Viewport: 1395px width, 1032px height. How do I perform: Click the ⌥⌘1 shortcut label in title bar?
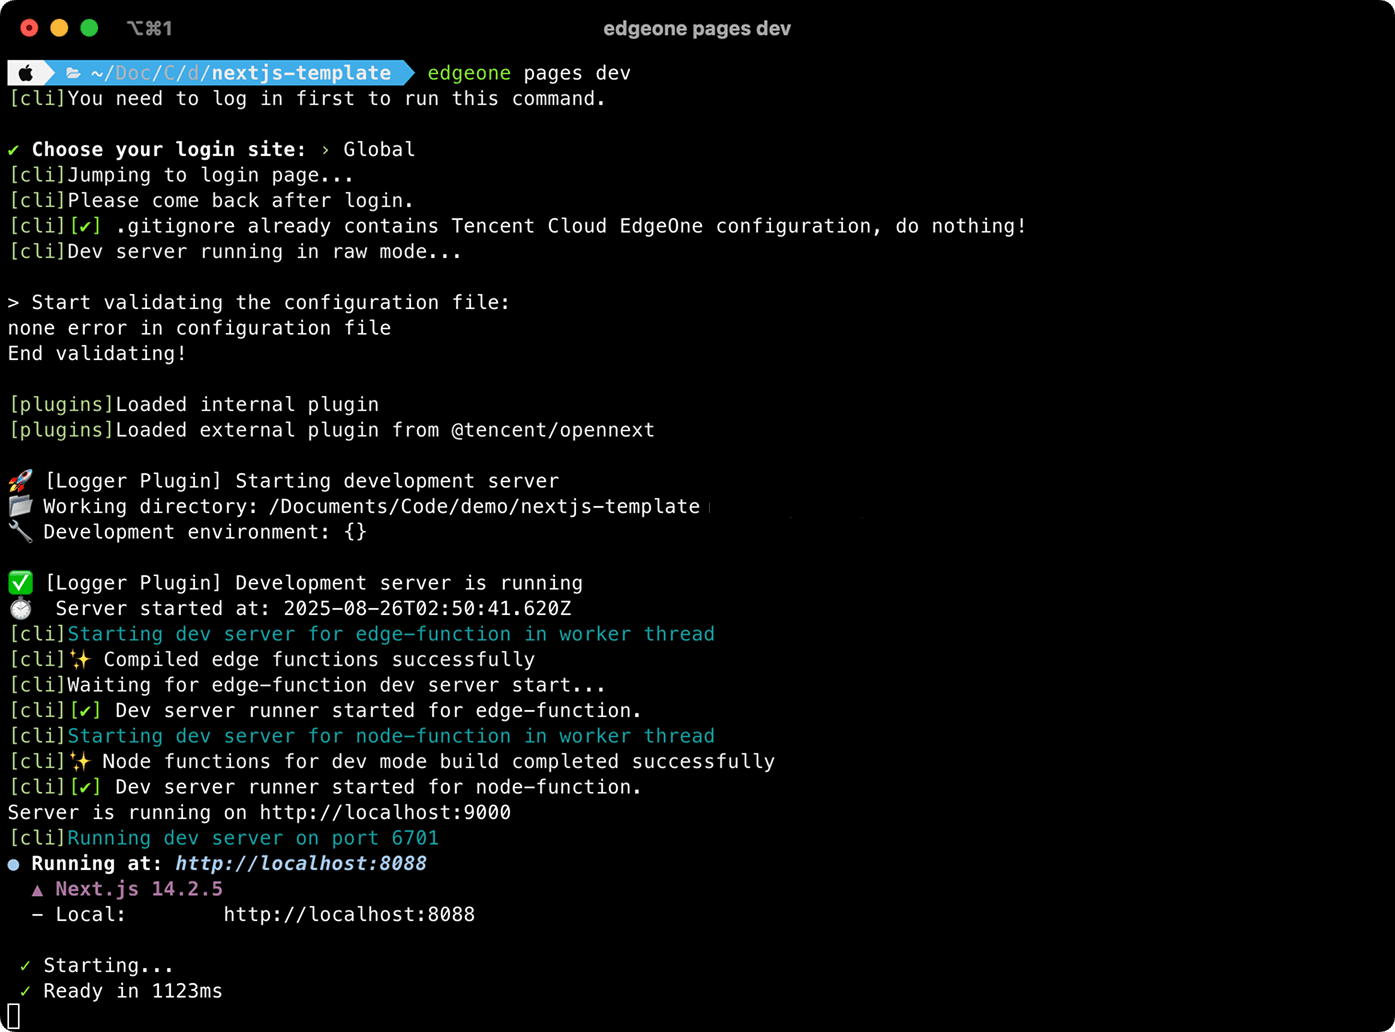click(x=149, y=28)
